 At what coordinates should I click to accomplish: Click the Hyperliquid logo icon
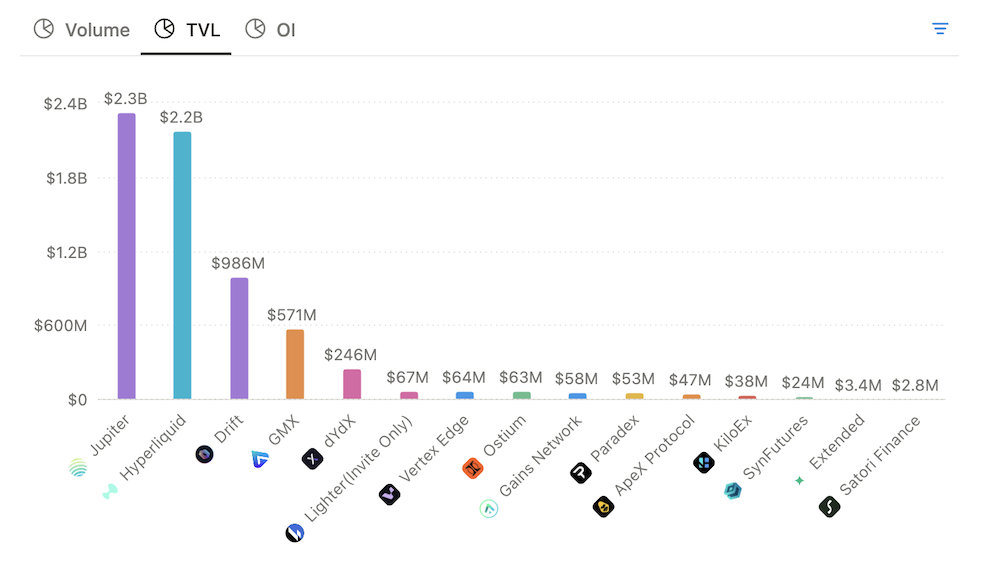click(x=110, y=491)
